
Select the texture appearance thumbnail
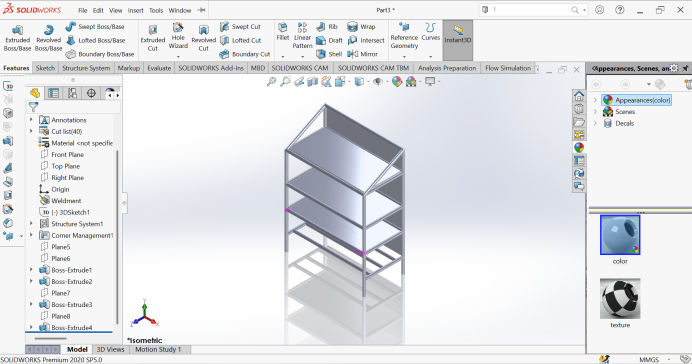[620, 298]
